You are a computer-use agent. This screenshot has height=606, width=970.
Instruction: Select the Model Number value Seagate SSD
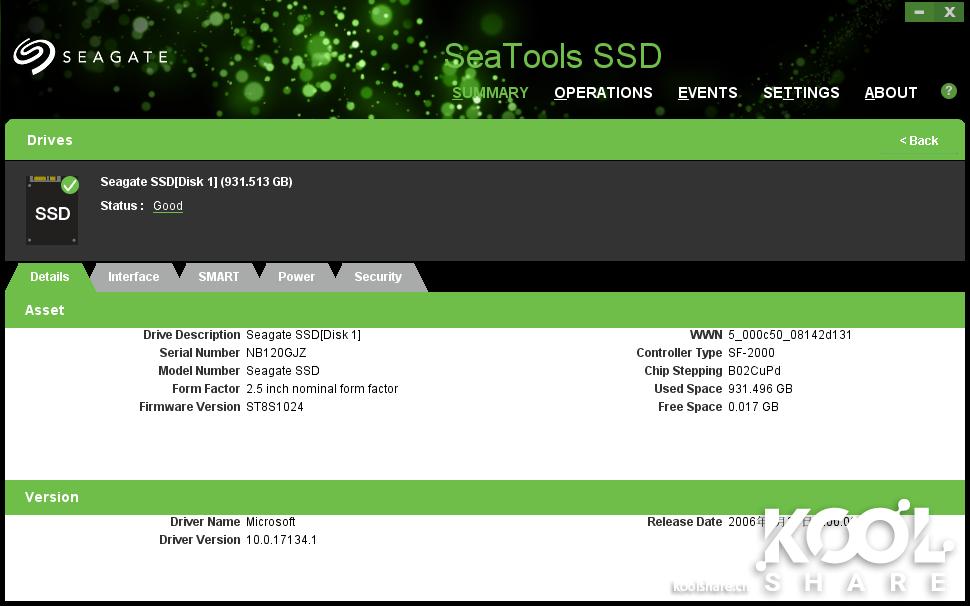tap(283, 370)
